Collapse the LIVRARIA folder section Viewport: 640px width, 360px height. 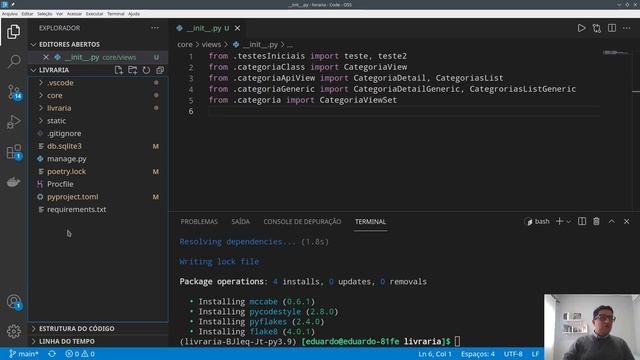(x=54, y=70)
